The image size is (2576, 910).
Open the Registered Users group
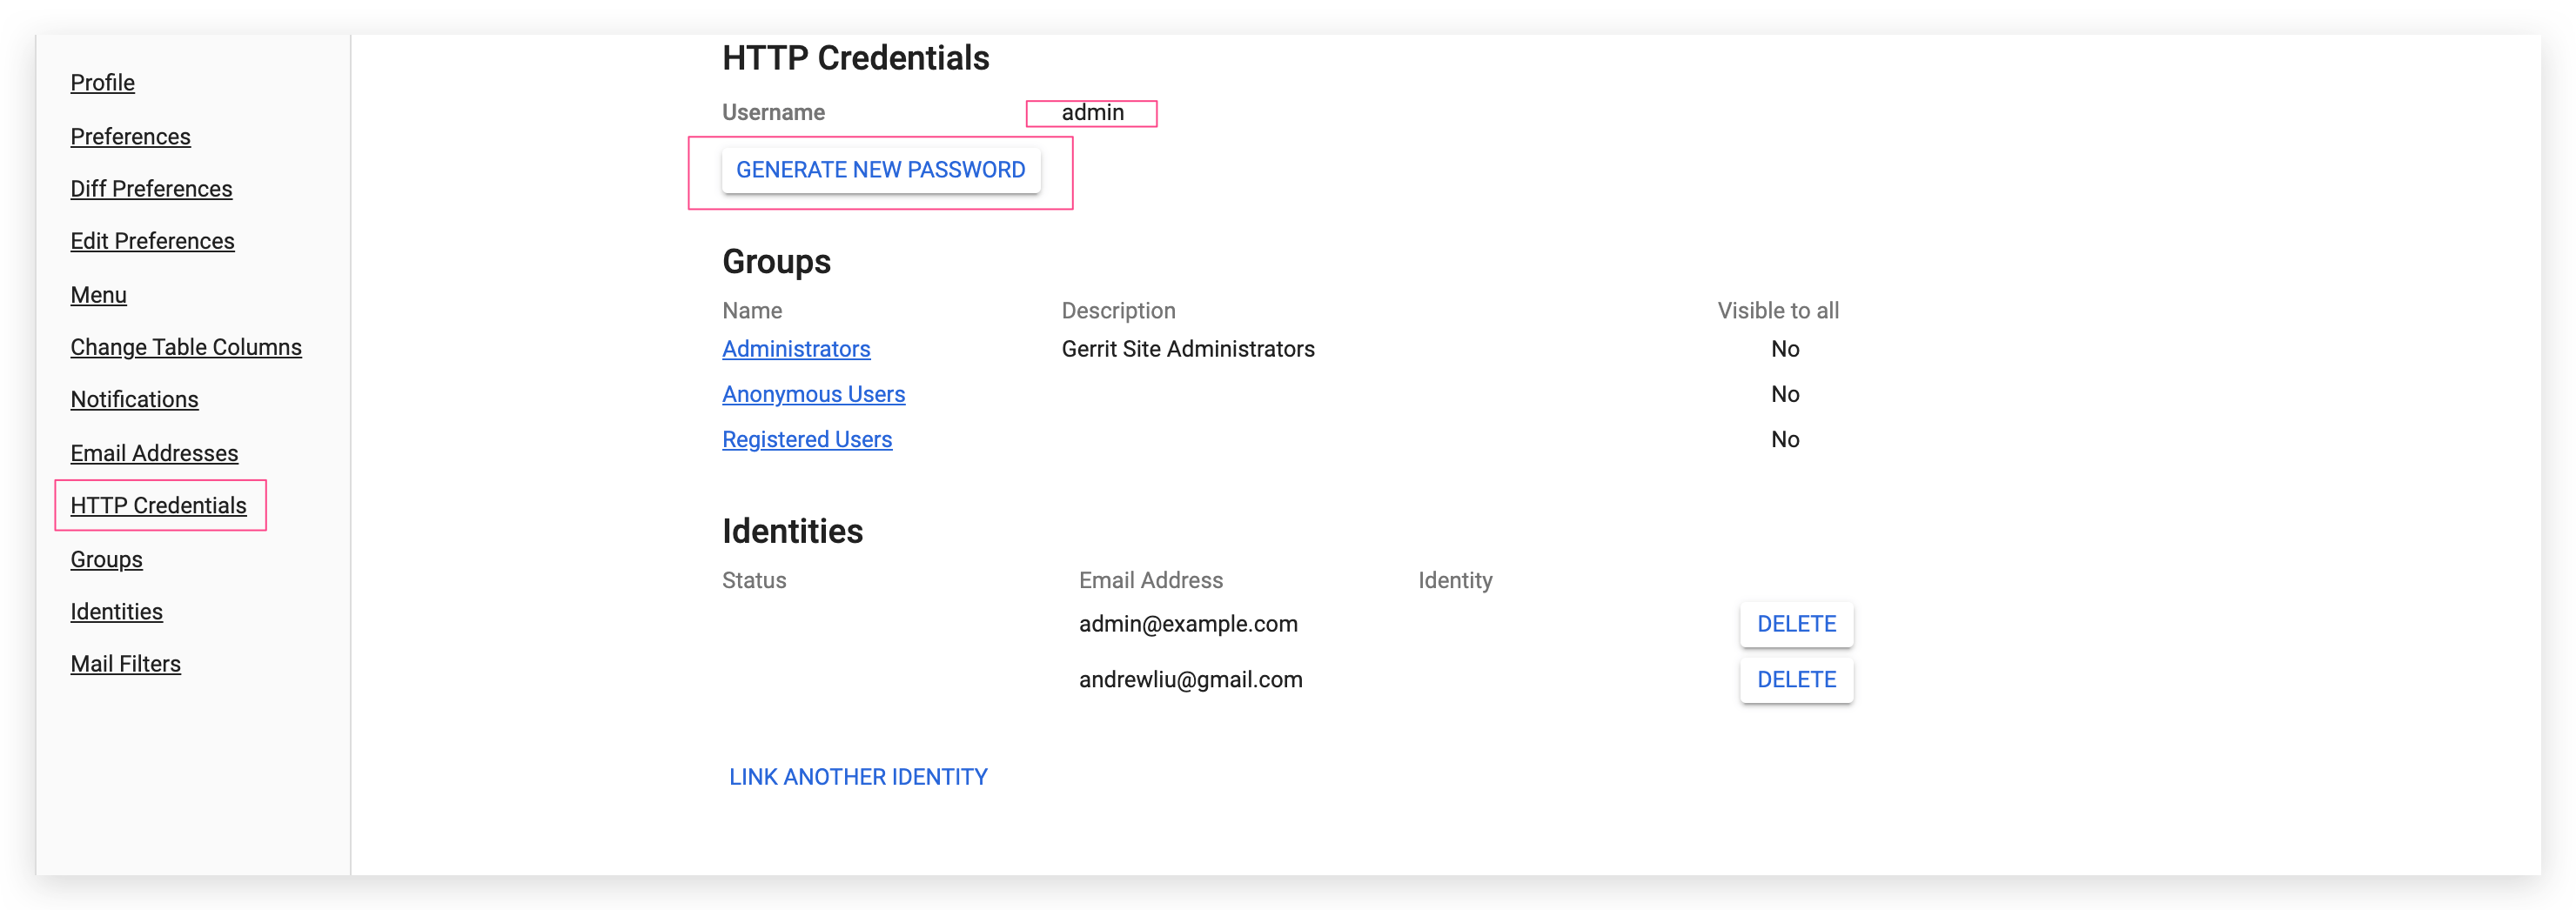pos(807,440)
